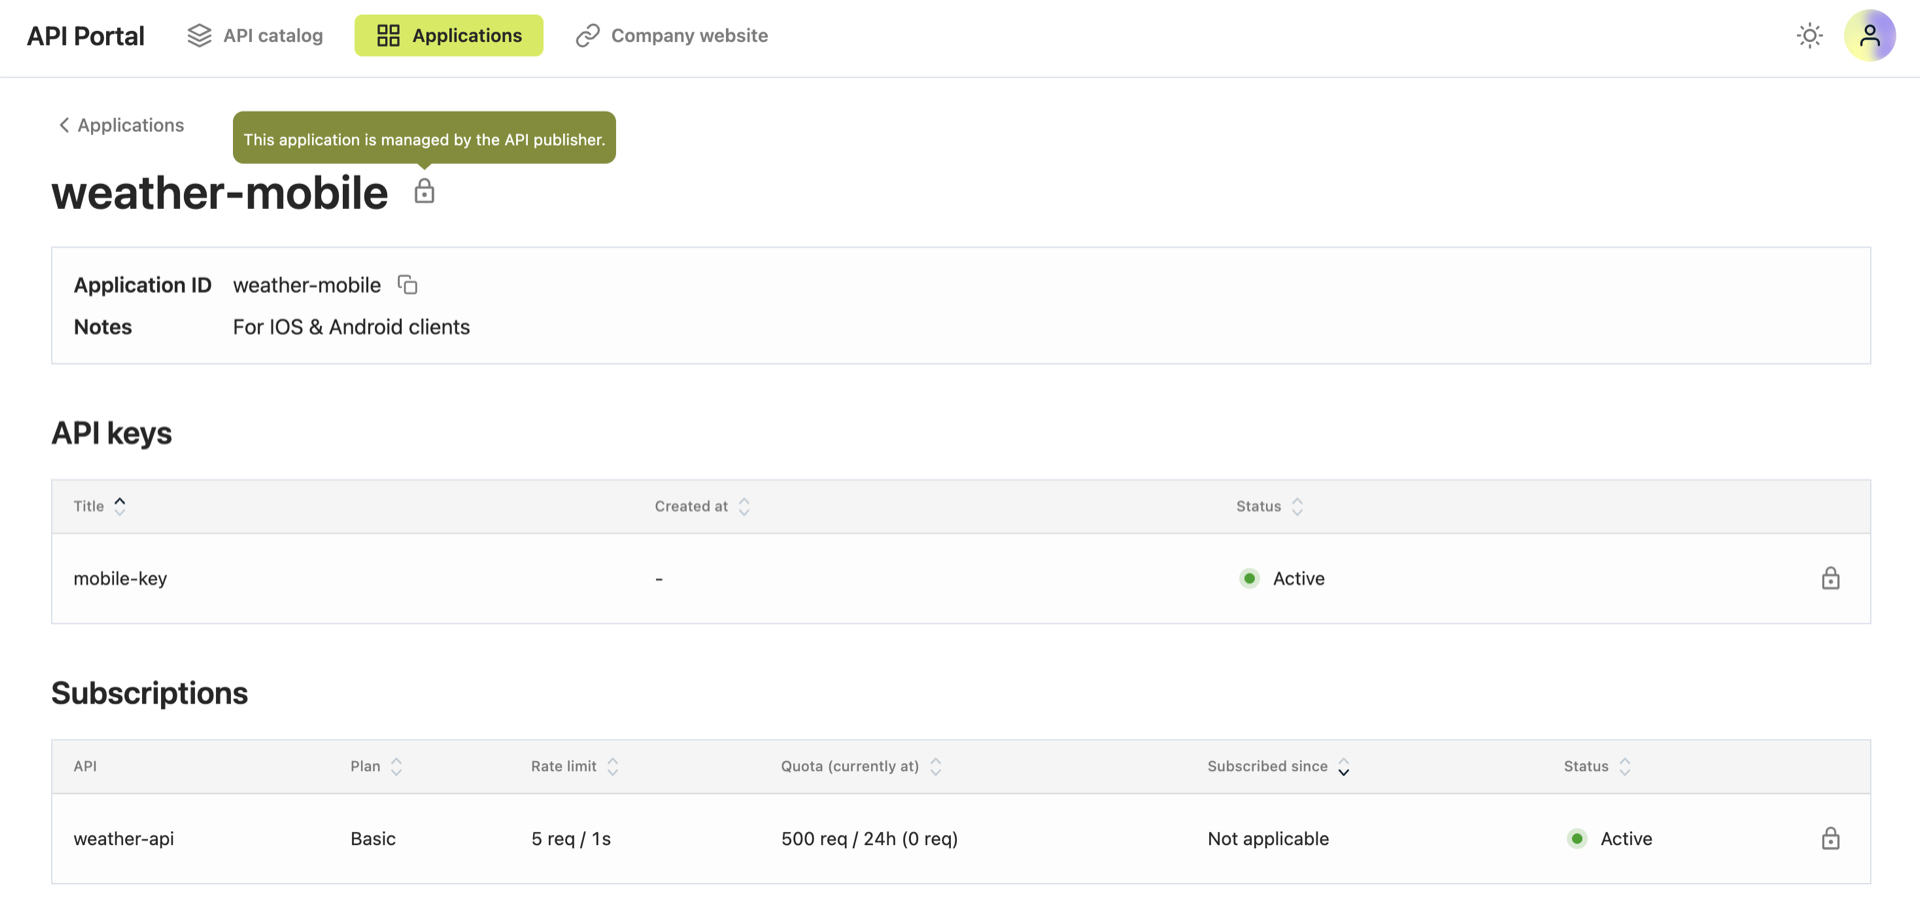1920x912 pixels.
Task: Click the 5 req / 1s rate limit
Action: [571, 839]
